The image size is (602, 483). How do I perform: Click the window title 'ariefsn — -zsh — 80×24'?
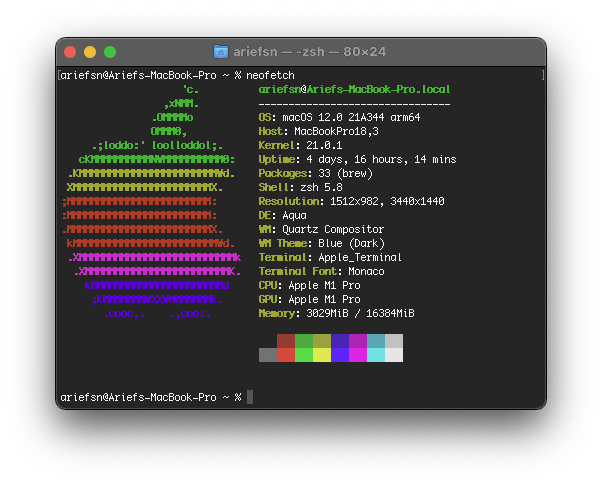tap(309, 51)
